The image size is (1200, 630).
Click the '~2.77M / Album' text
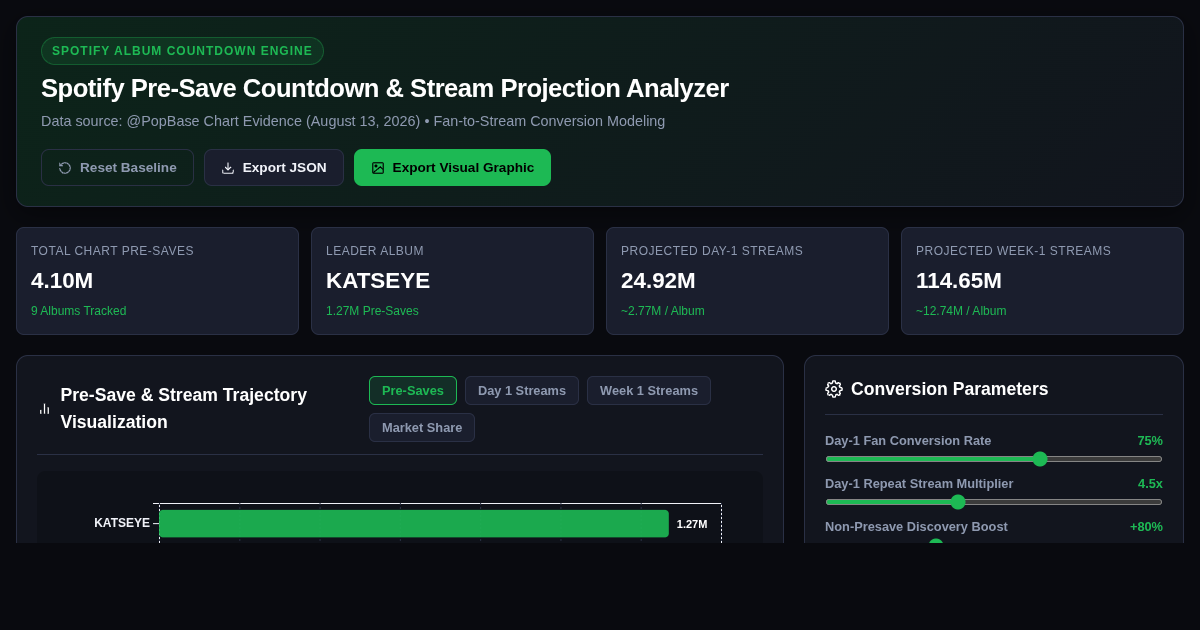tap(663, 311)
